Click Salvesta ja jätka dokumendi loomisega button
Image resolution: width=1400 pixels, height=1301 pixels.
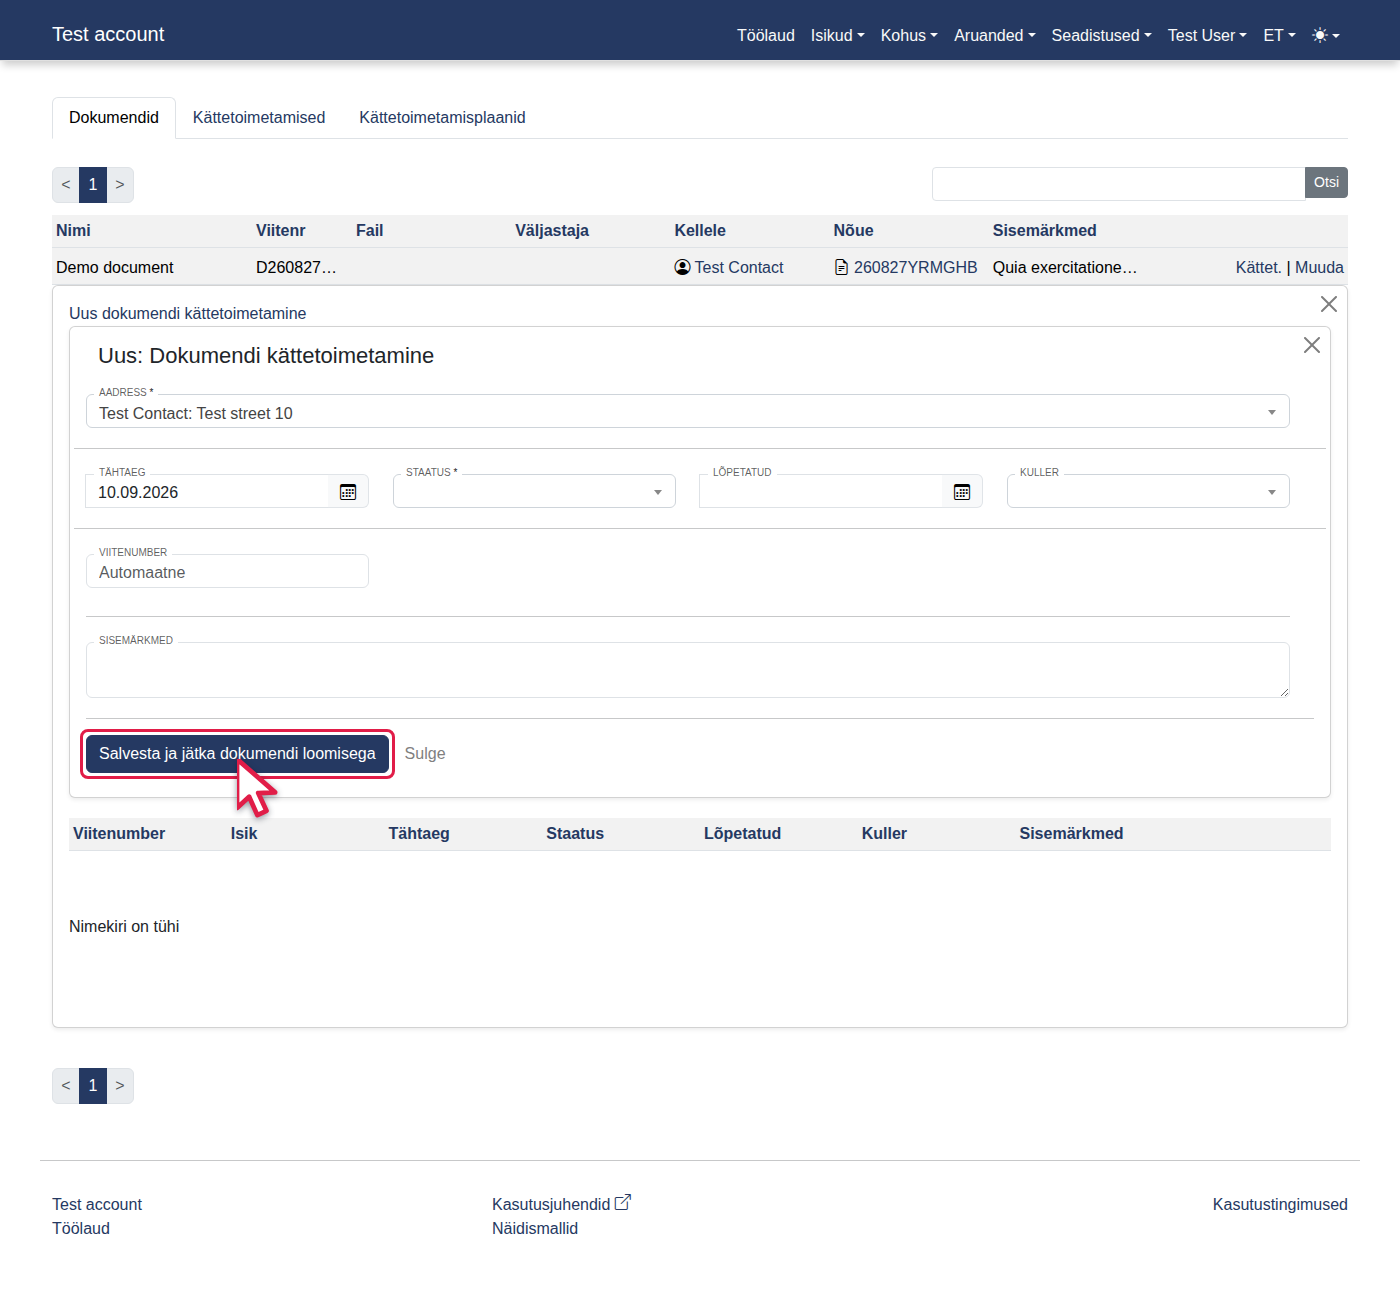(237, 753)
